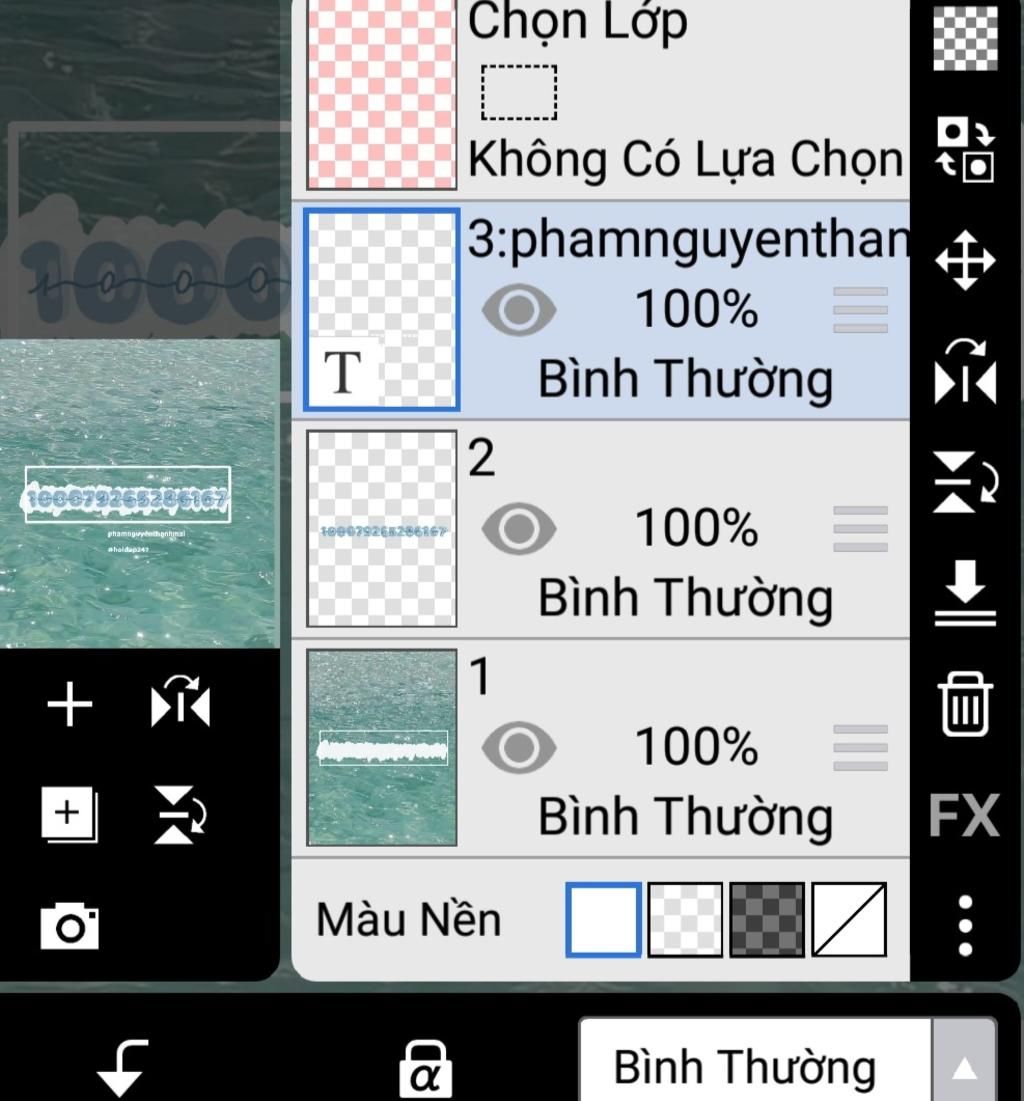Click the Move layer transform icon
The width and height of the screenshot is (1024, 1101).
coord(965,261)
